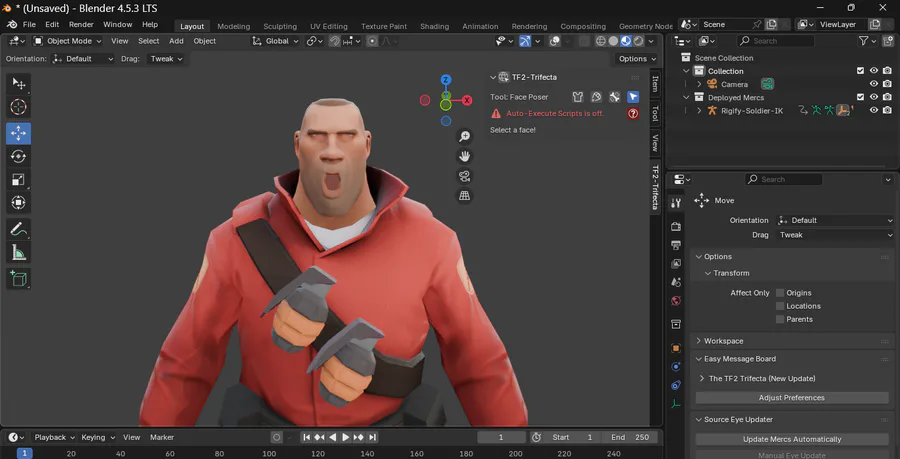Select the Scale tool

[x=18, y=180]
